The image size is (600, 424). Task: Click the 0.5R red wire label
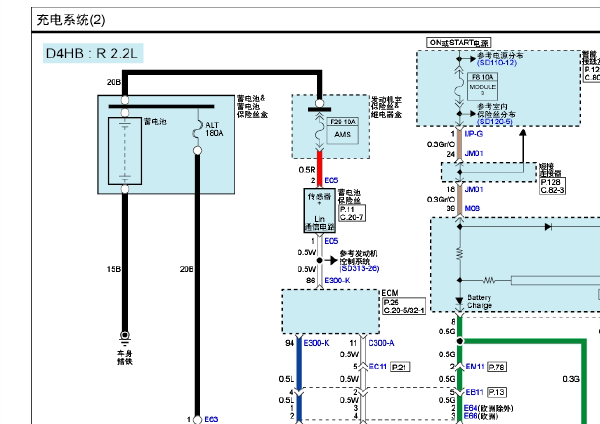point(307,170)
